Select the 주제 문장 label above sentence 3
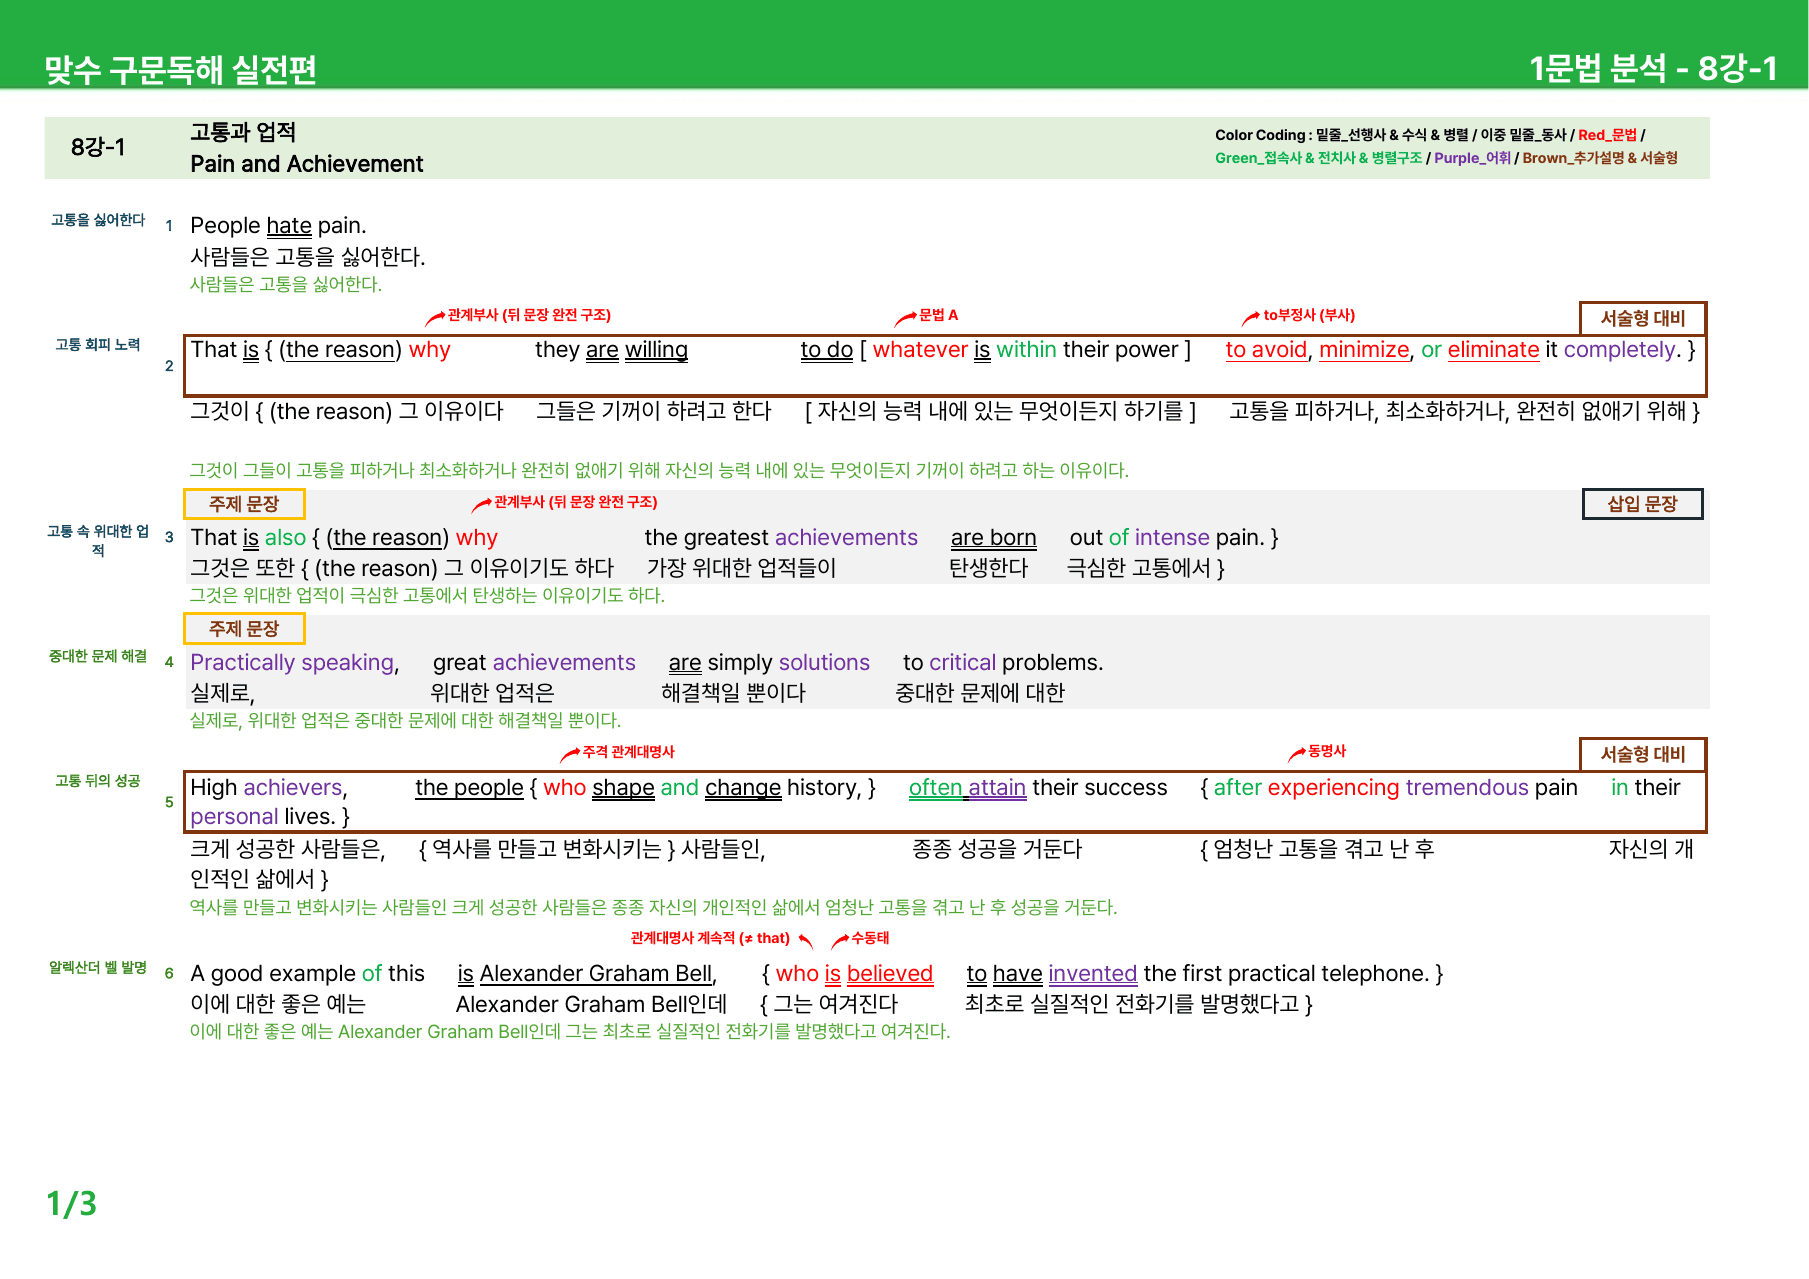Screen dimensions: 1809x1279 point(244,504)
